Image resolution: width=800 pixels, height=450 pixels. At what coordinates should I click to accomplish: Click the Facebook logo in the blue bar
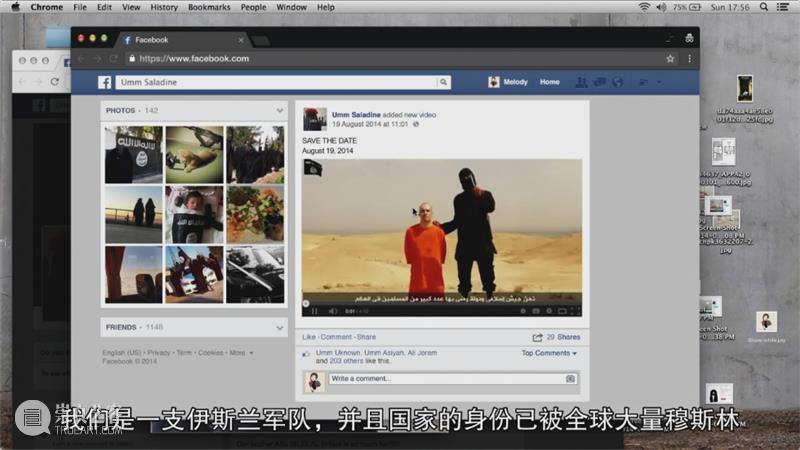coord(105,82)
